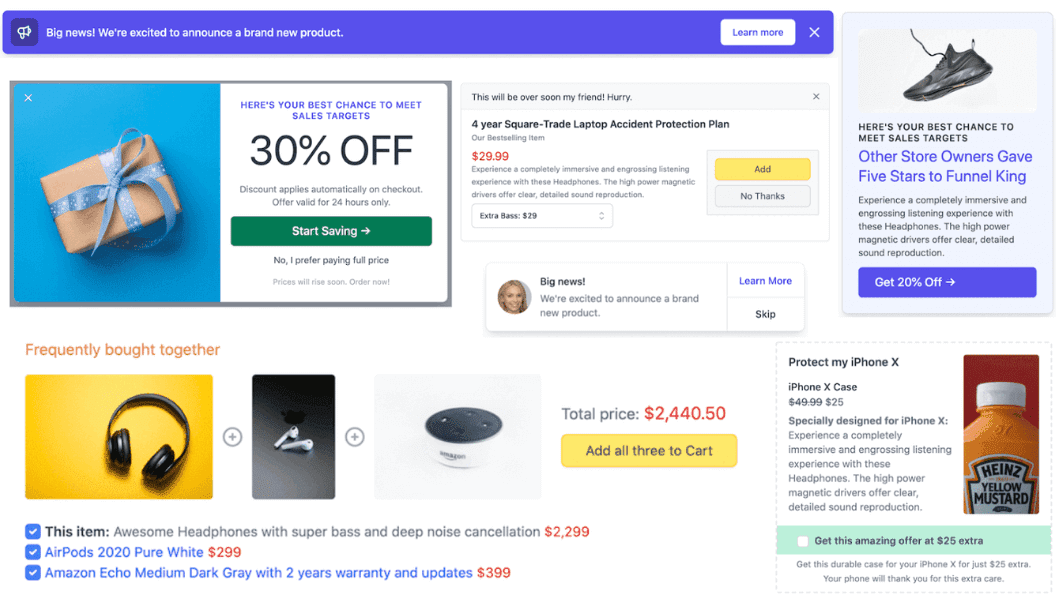Uncheck Amazon Echo Medium Dark Gray
The height and width of the screenshot is (601, 1064).
32,572
